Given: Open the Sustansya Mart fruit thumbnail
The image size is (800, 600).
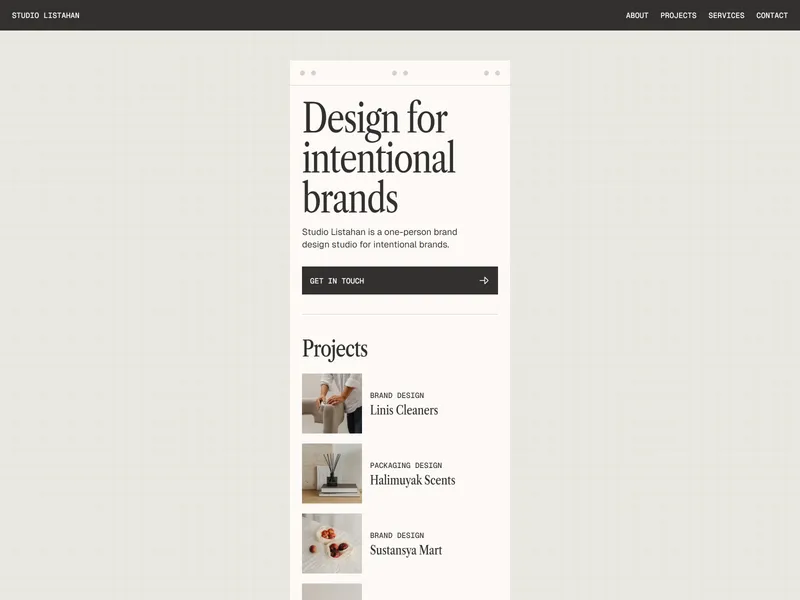Looking at the screenshot, I should click(x=332, y=543).
